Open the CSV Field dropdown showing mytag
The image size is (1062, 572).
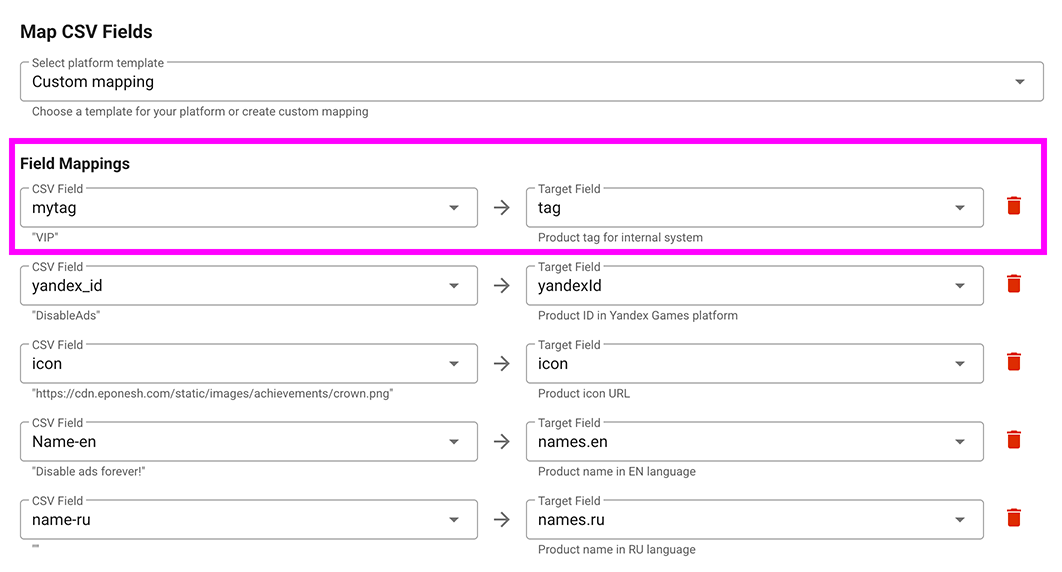click(x=248, y=208)
